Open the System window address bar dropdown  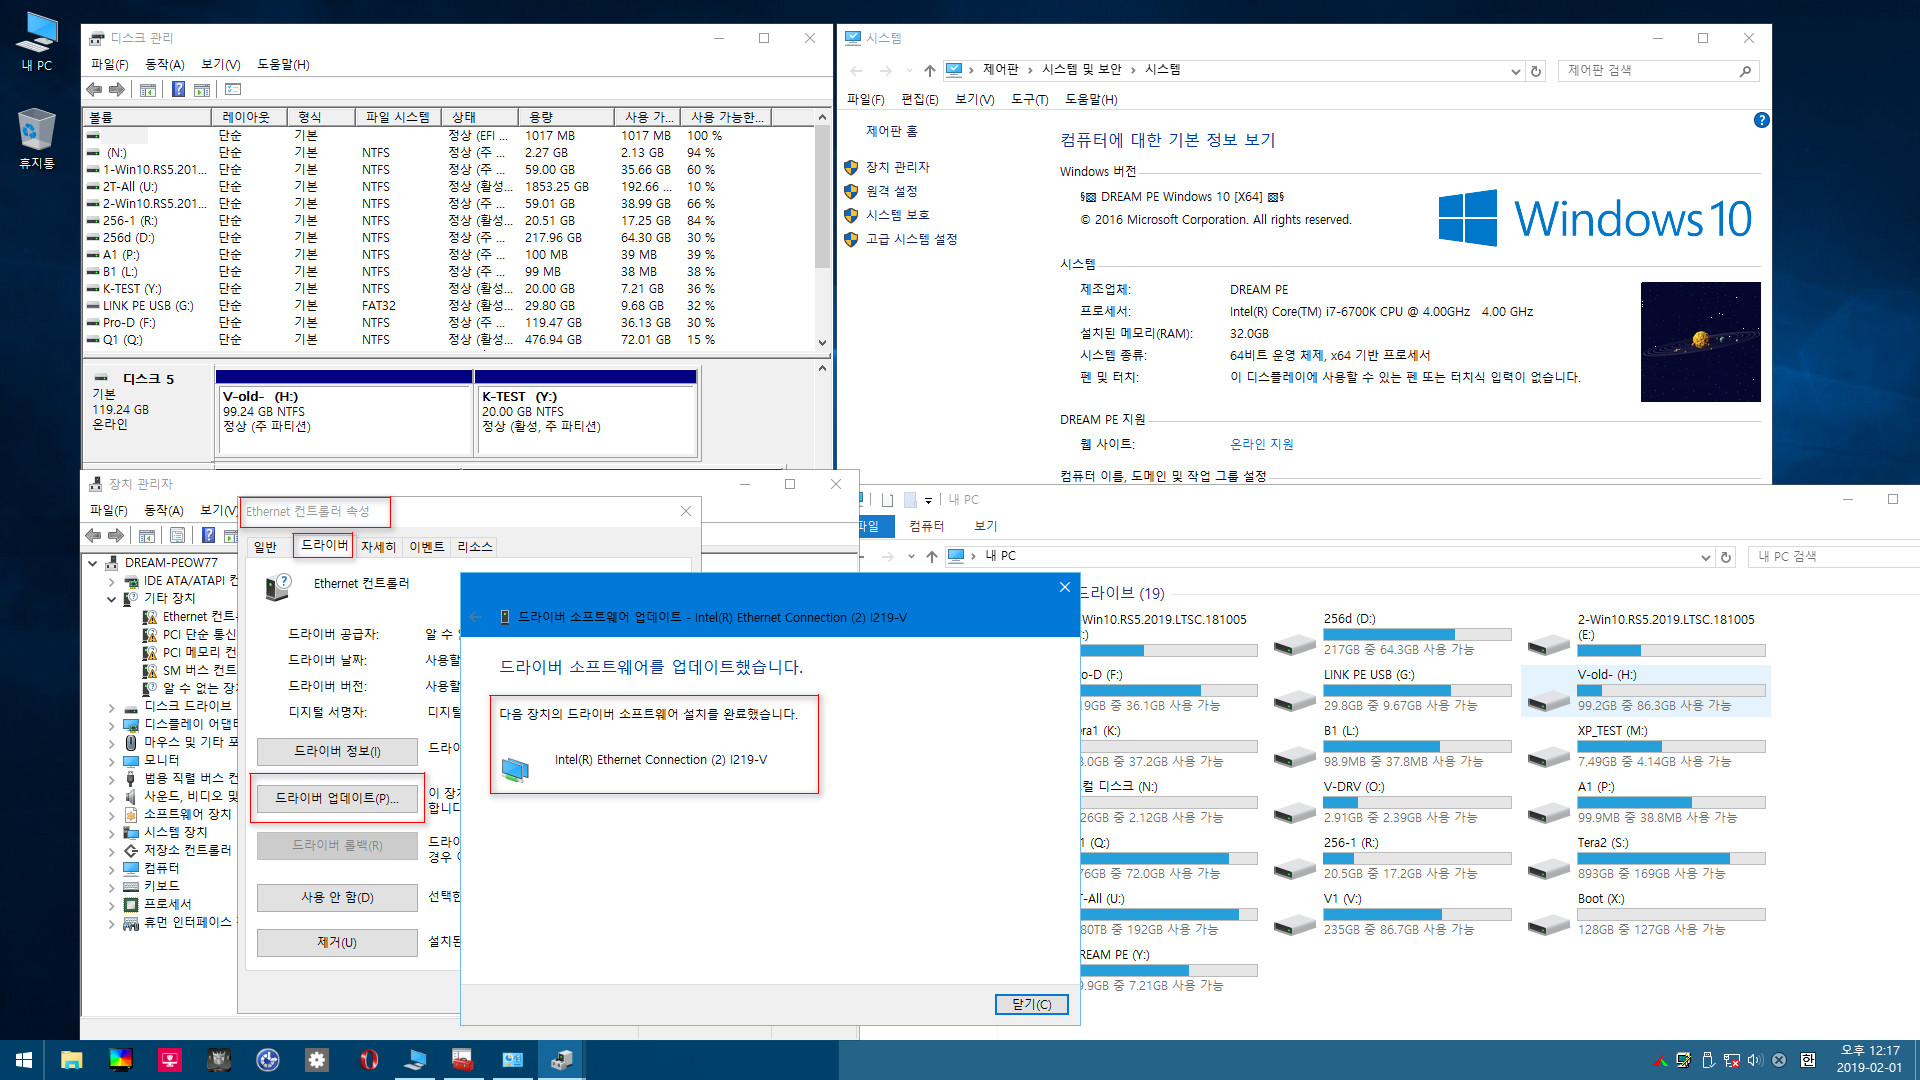1515,71
